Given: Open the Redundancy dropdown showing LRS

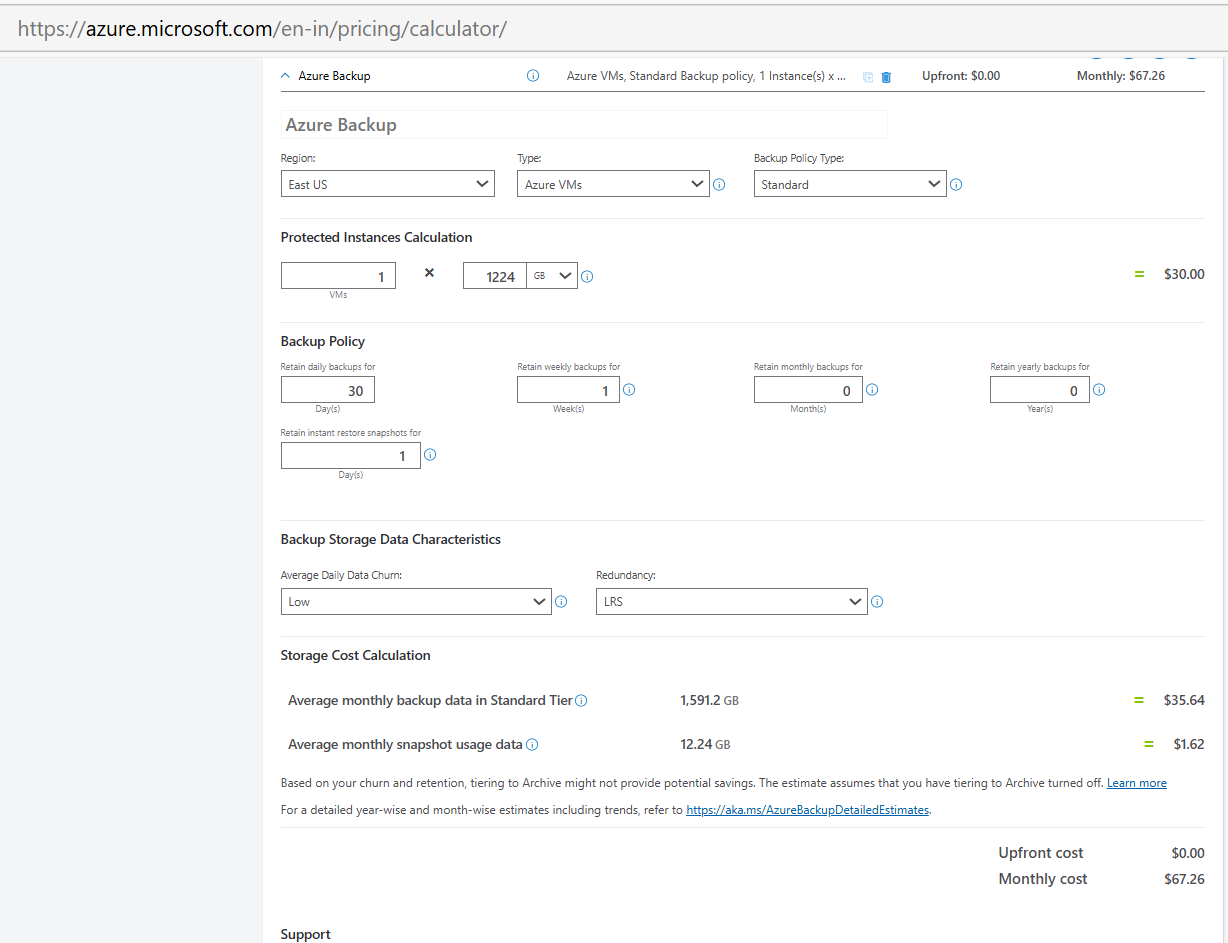Looking at the screenshot, I should point(732,601).
